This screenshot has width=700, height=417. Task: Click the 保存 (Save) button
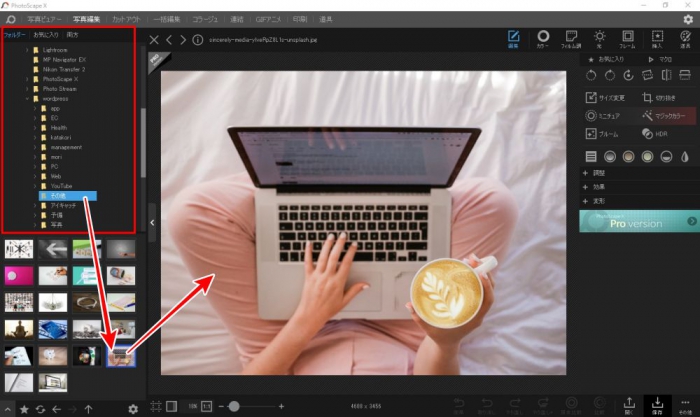tap(657, 405)
